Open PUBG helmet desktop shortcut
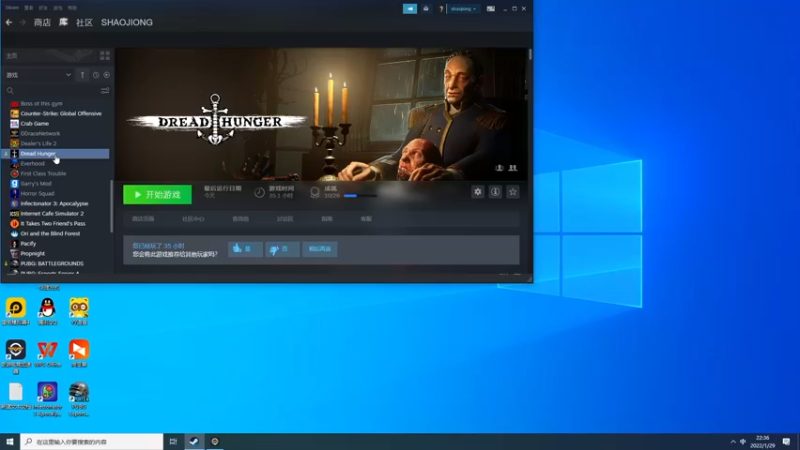 tap(79, 399)
